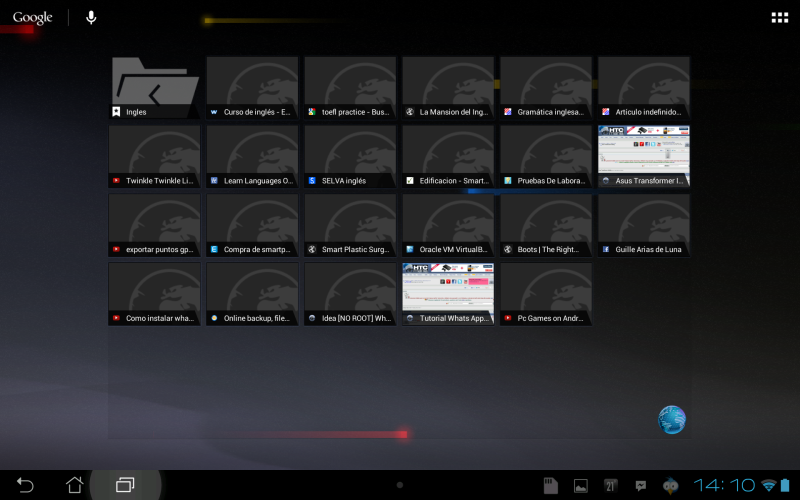Tap the clock showing 14:10
The image size is (800, 500).
pos(724,485)
